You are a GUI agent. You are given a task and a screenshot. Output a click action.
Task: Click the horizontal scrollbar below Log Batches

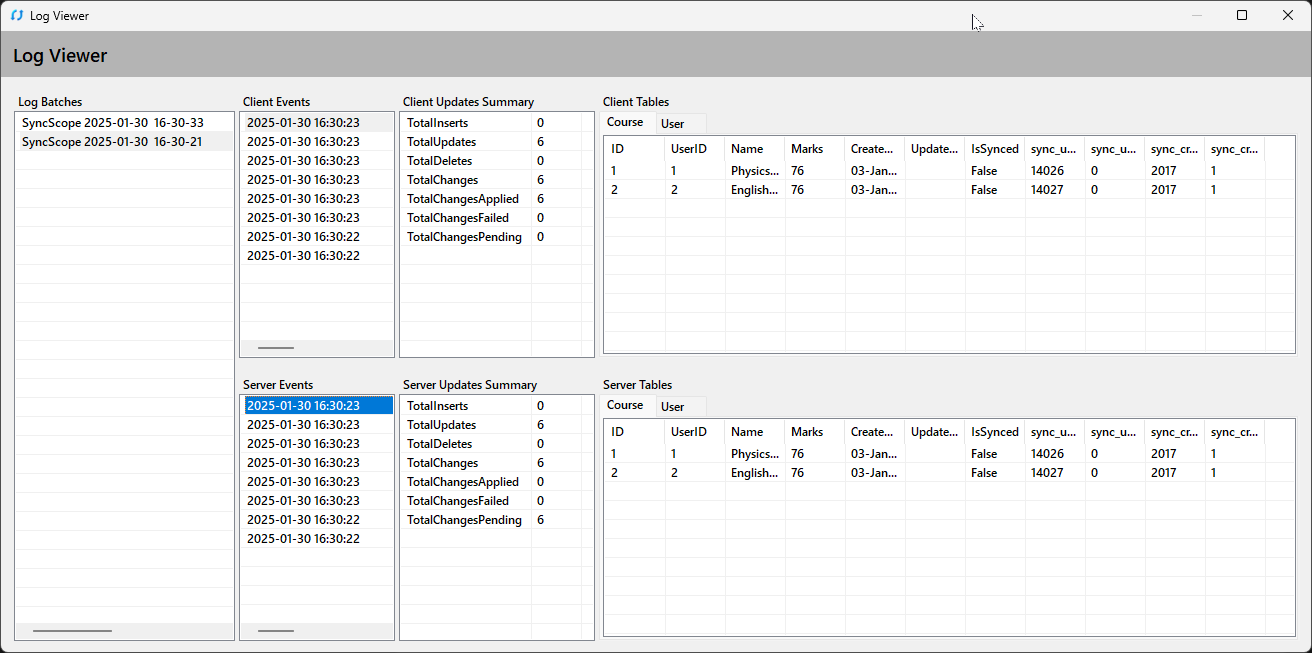[71, 631]
